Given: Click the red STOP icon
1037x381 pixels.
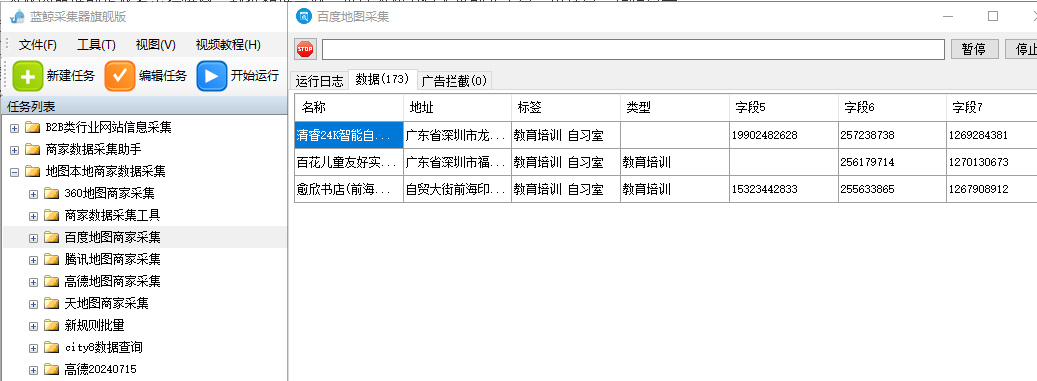Looking at the screenshot, I should click(305, 49).
